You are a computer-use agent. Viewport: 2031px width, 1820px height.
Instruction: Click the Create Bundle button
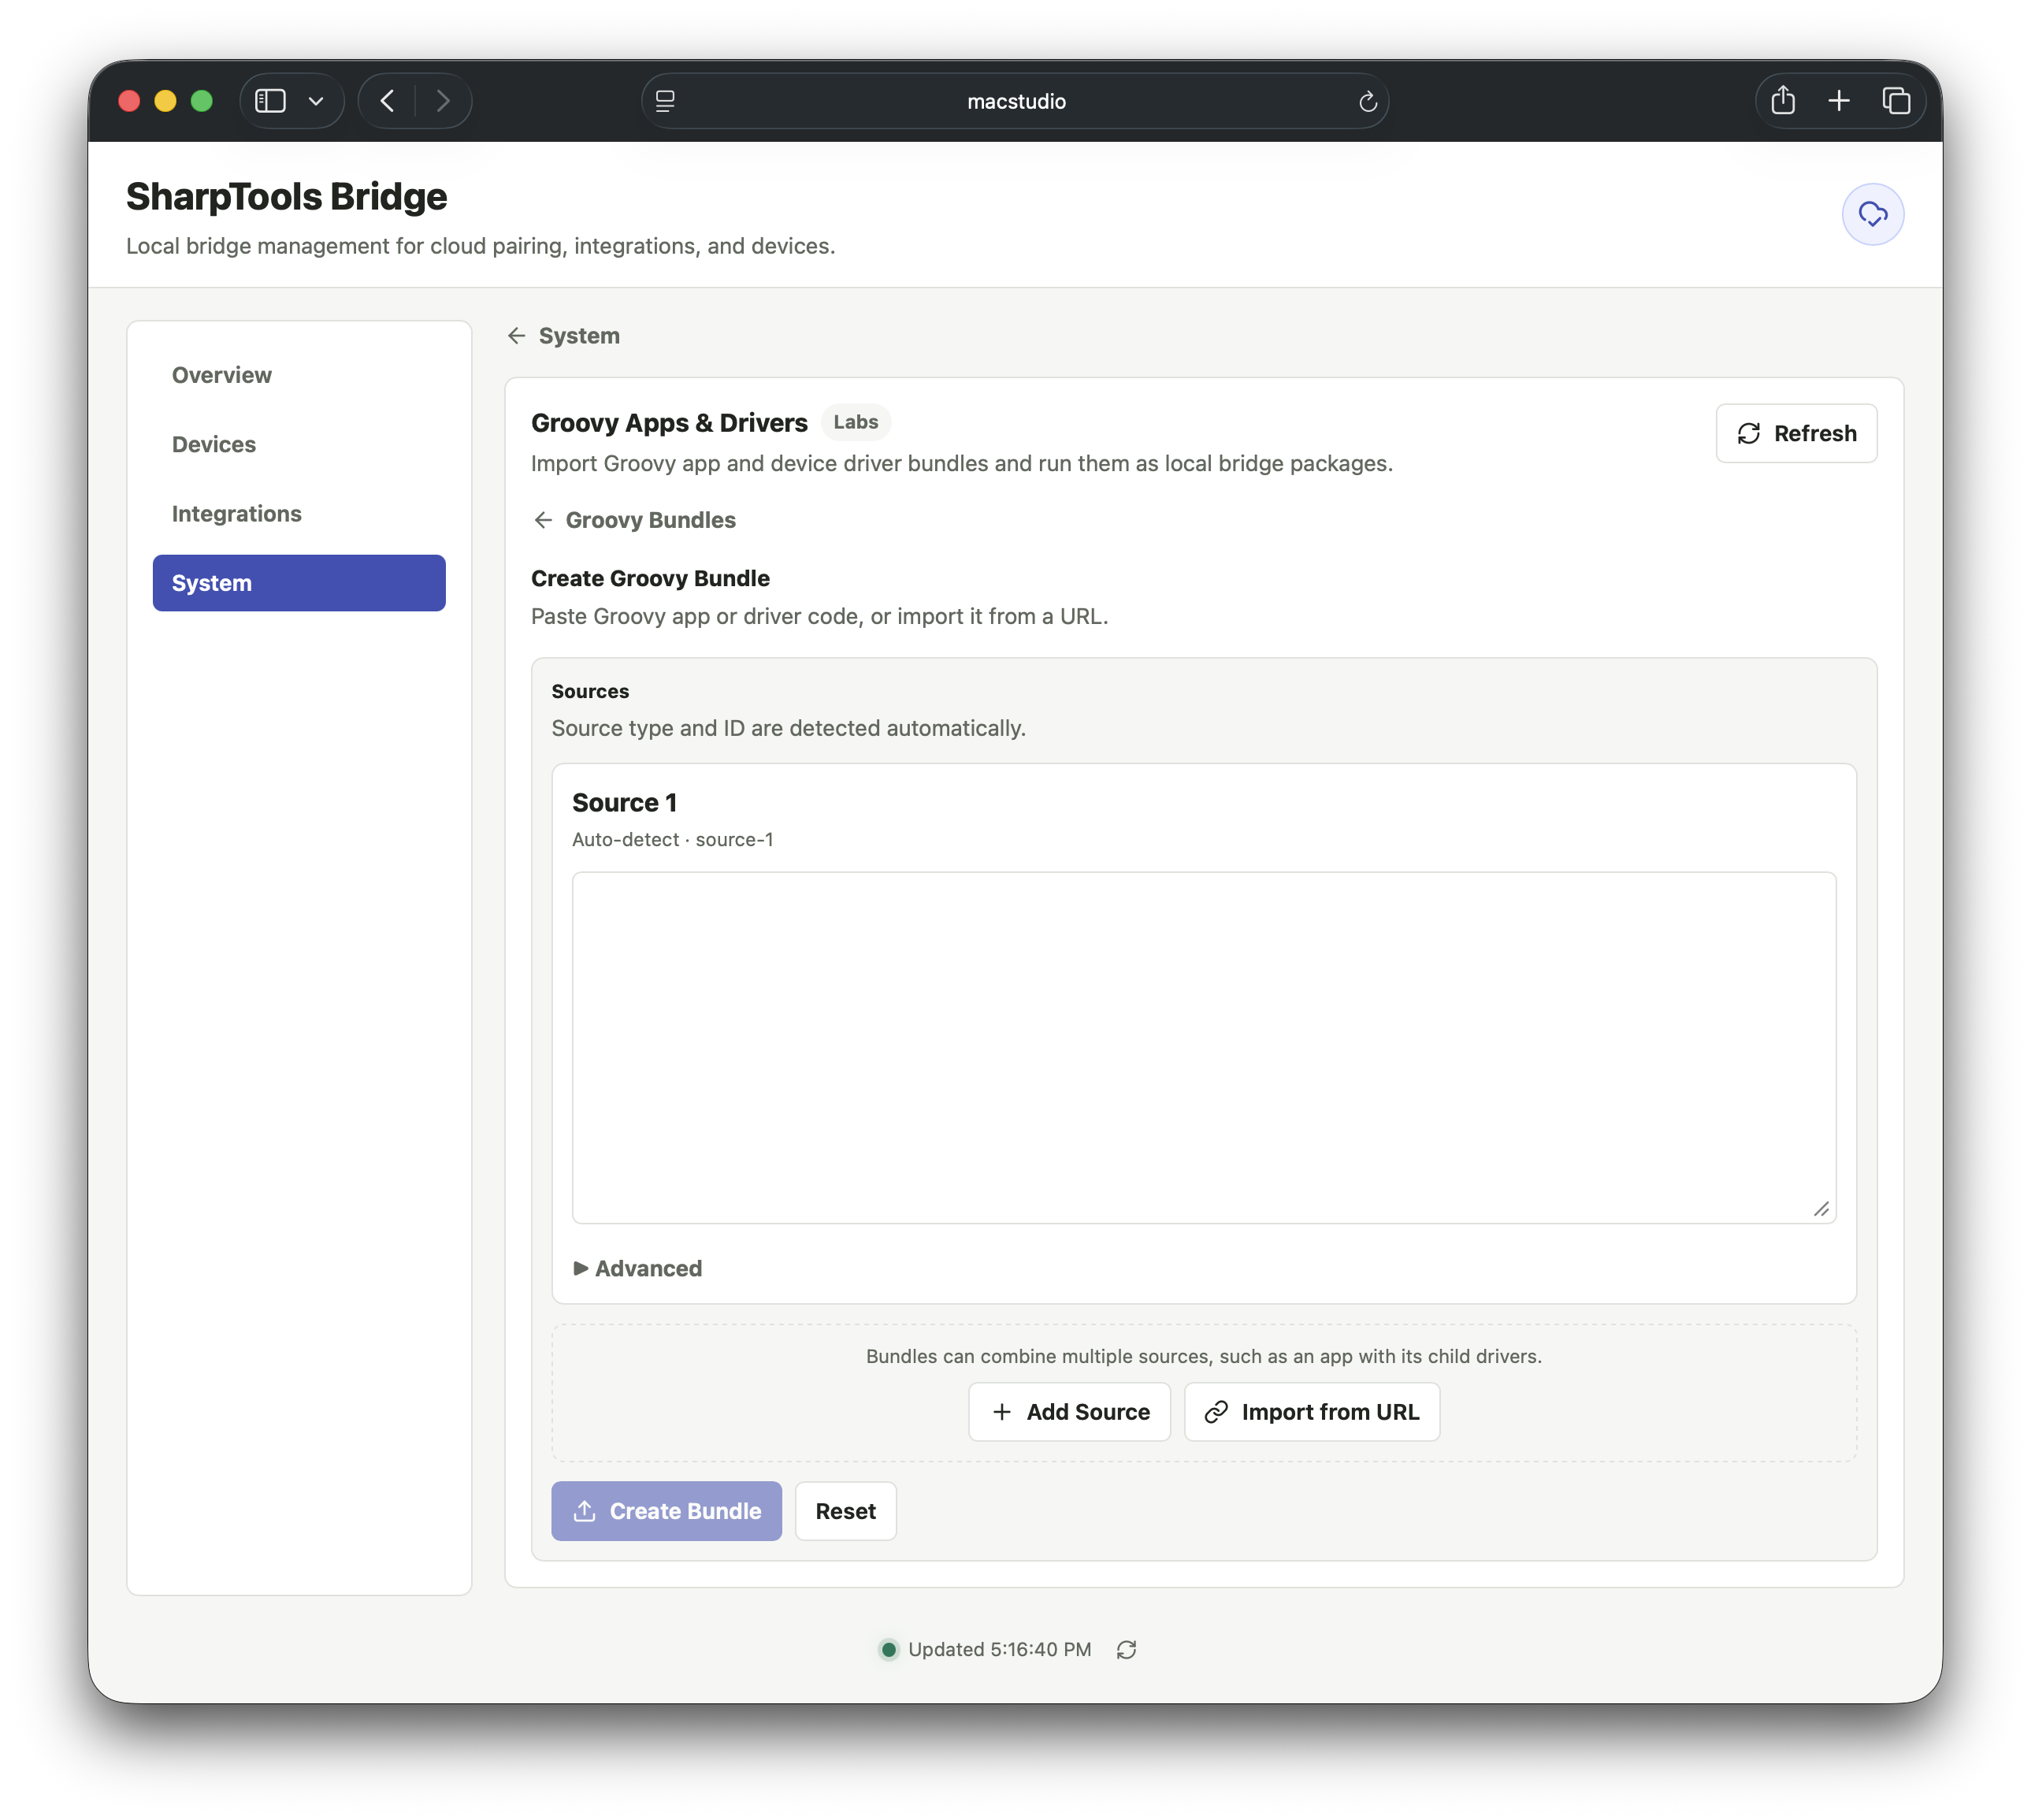pos(666,1510)
